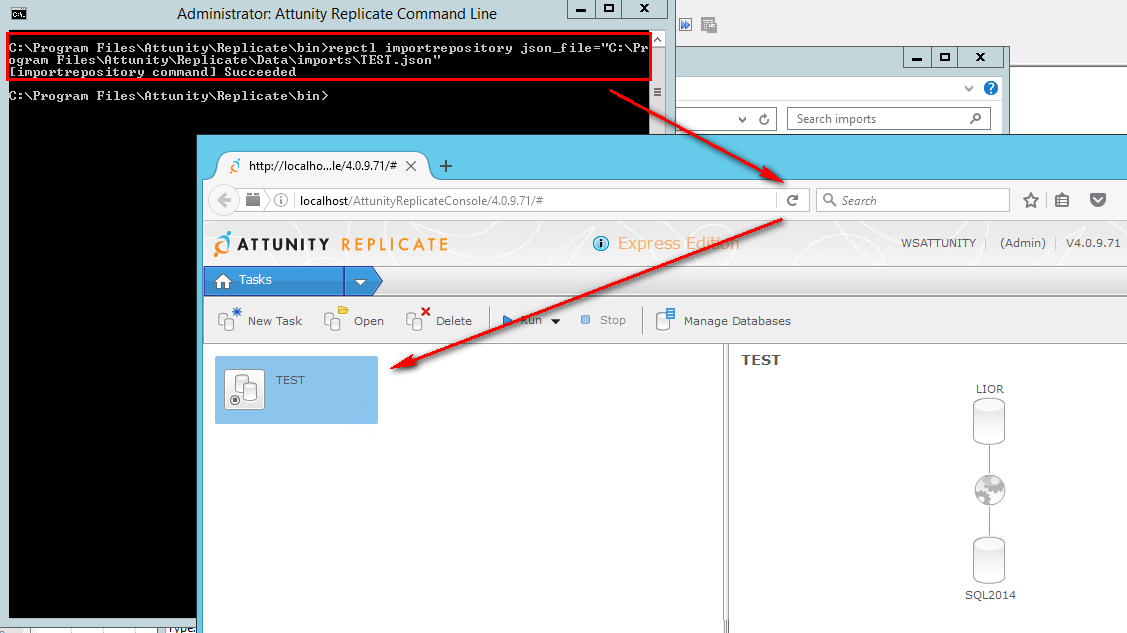Expand the dropdown arrow beside Tasks tab
Viewport: 1127px width, 633px height.
[x=361, y=281]
